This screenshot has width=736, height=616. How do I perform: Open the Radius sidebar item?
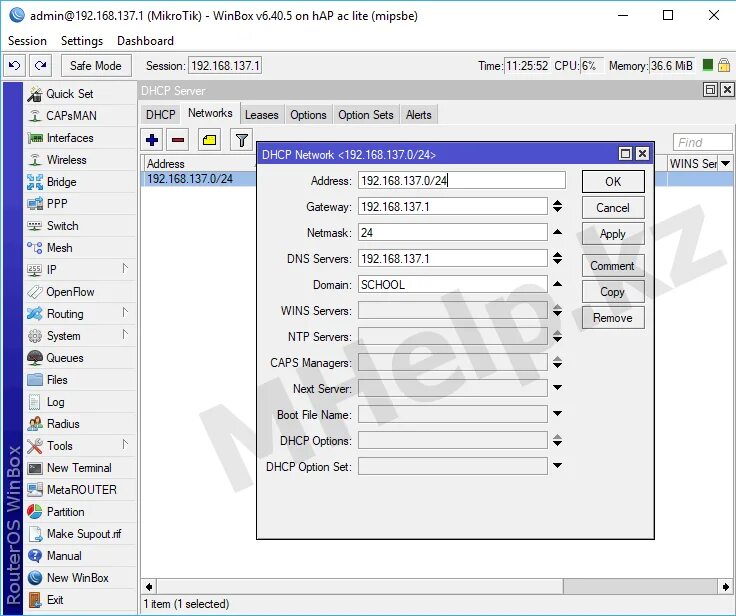63,424
